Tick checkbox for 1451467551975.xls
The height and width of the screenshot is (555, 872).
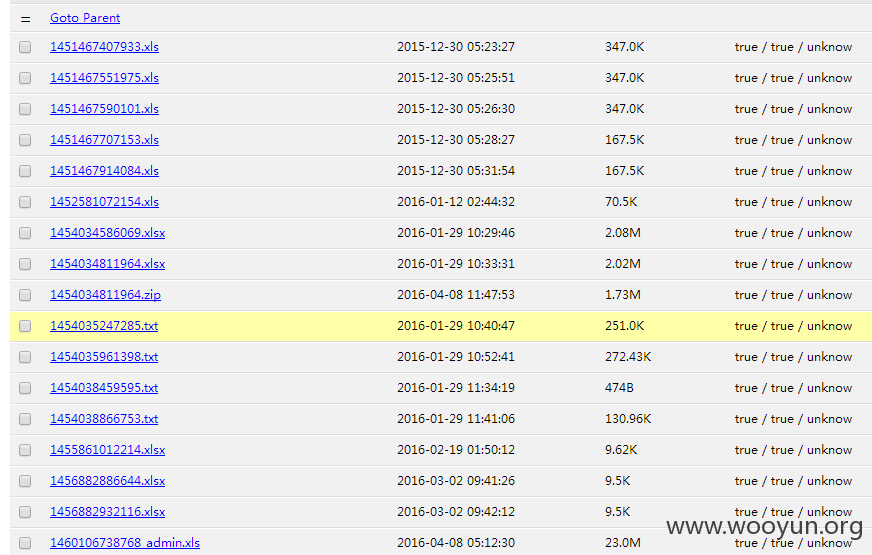coord(25,78)
